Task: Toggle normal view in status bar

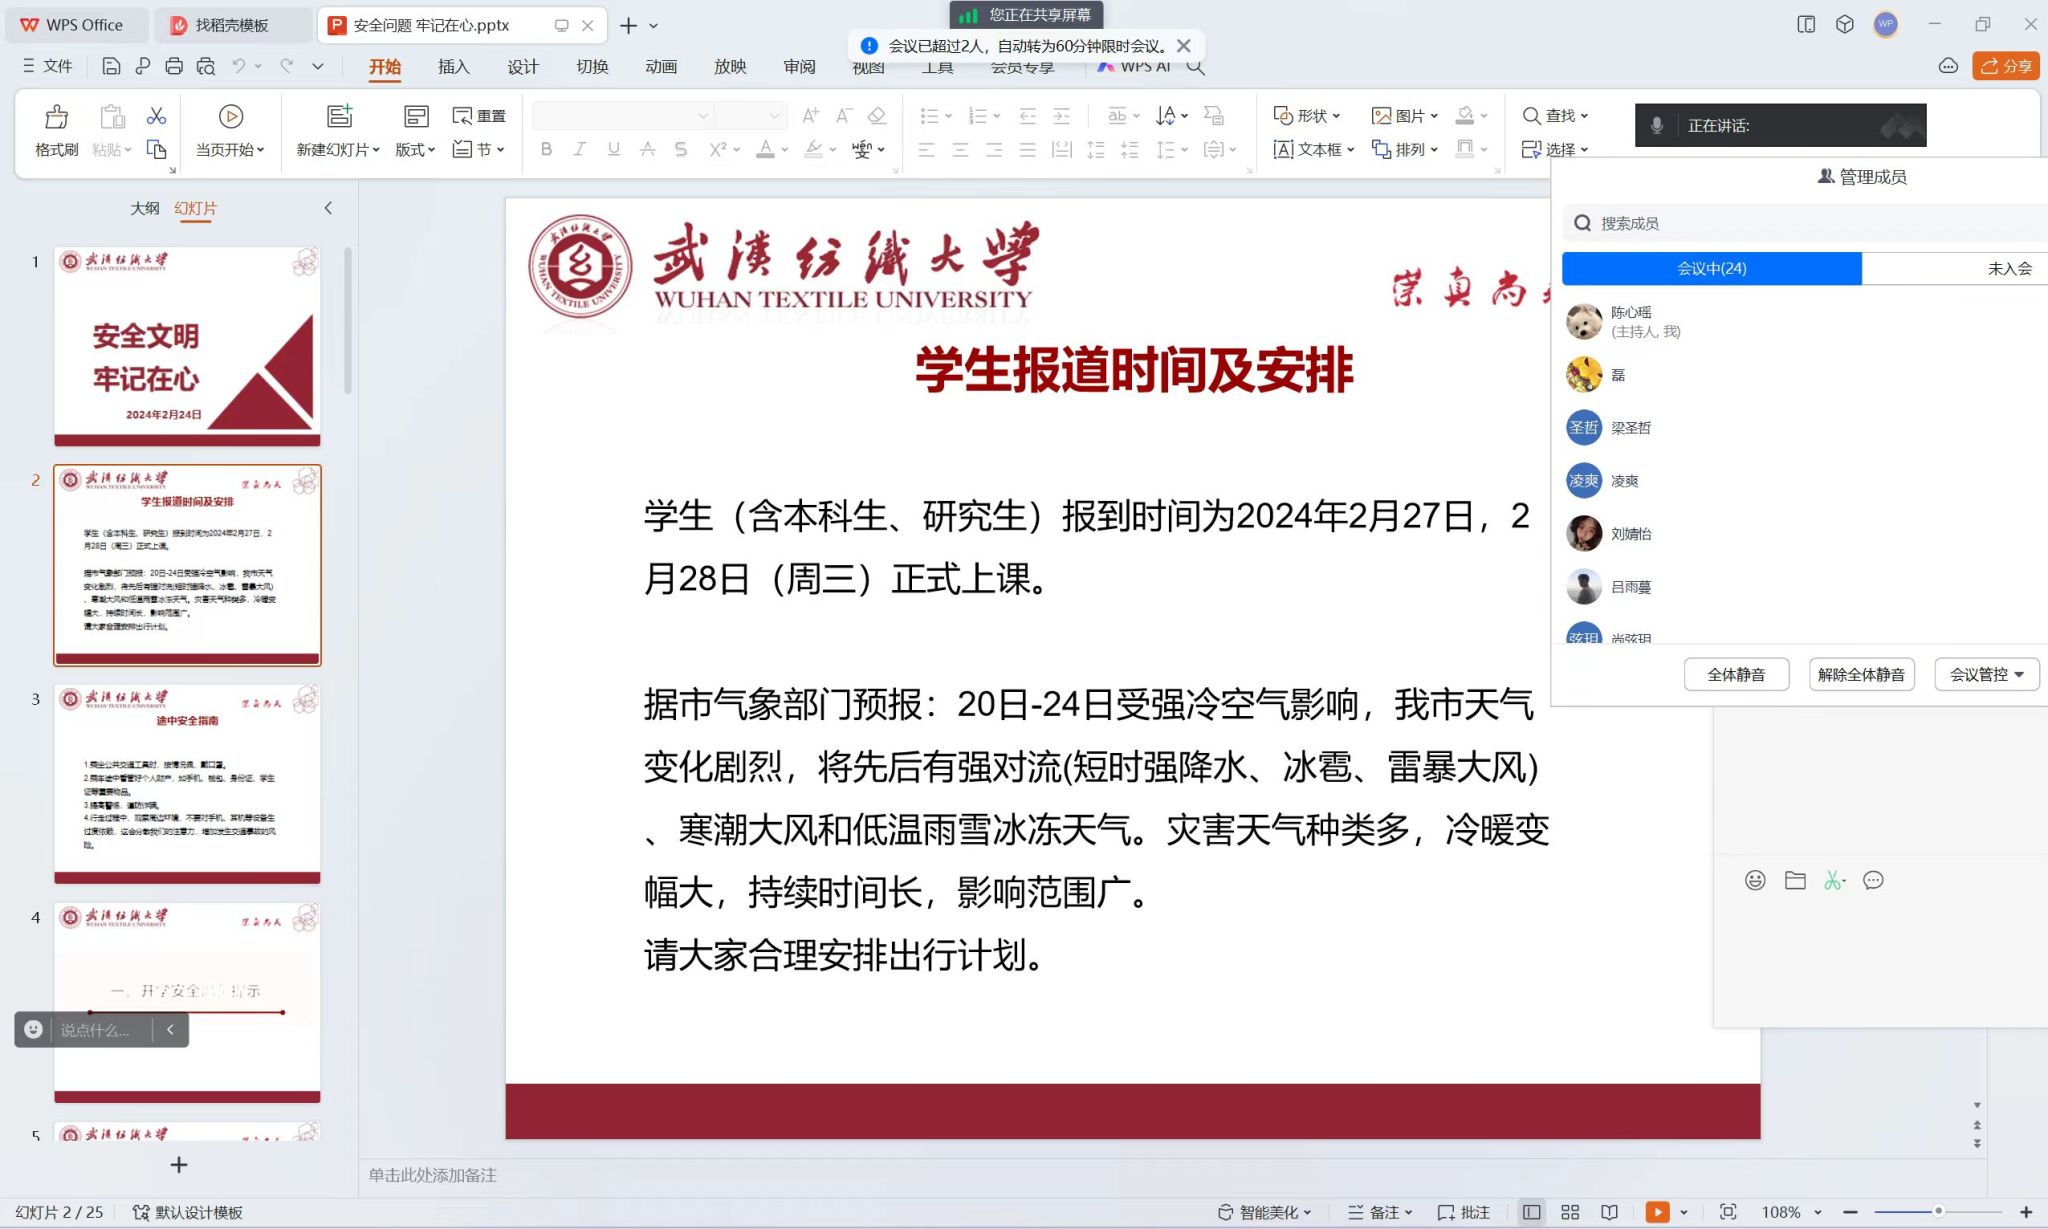Action: tap(1531, 1212)
